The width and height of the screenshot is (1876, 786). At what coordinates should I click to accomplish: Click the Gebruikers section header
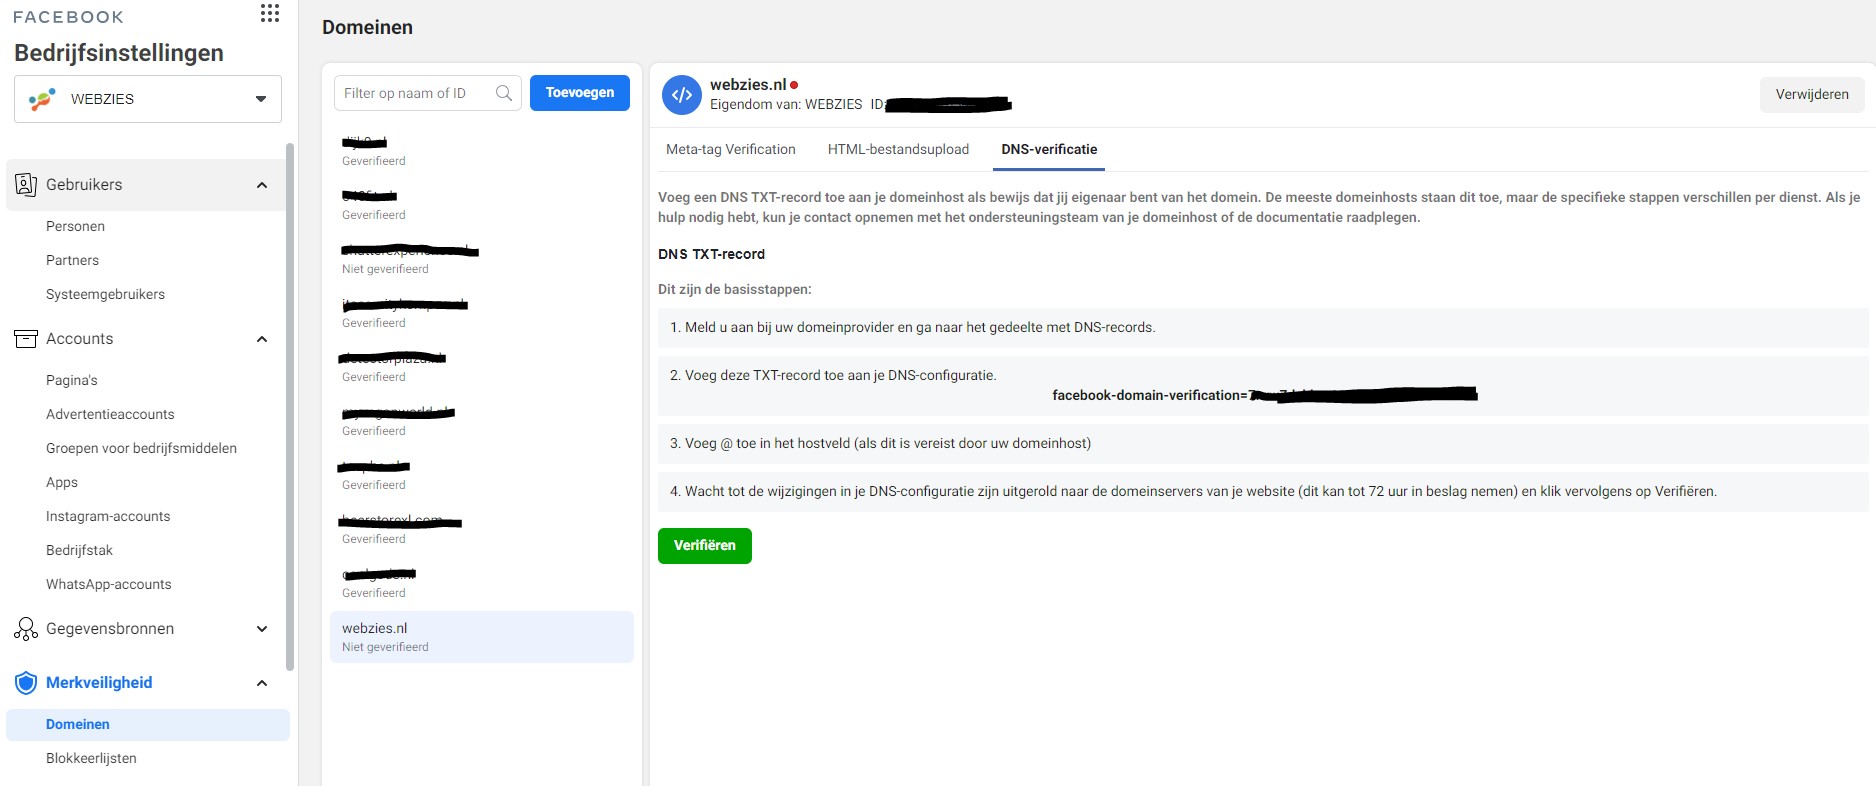pyautogui.click(x=145, y=185)
